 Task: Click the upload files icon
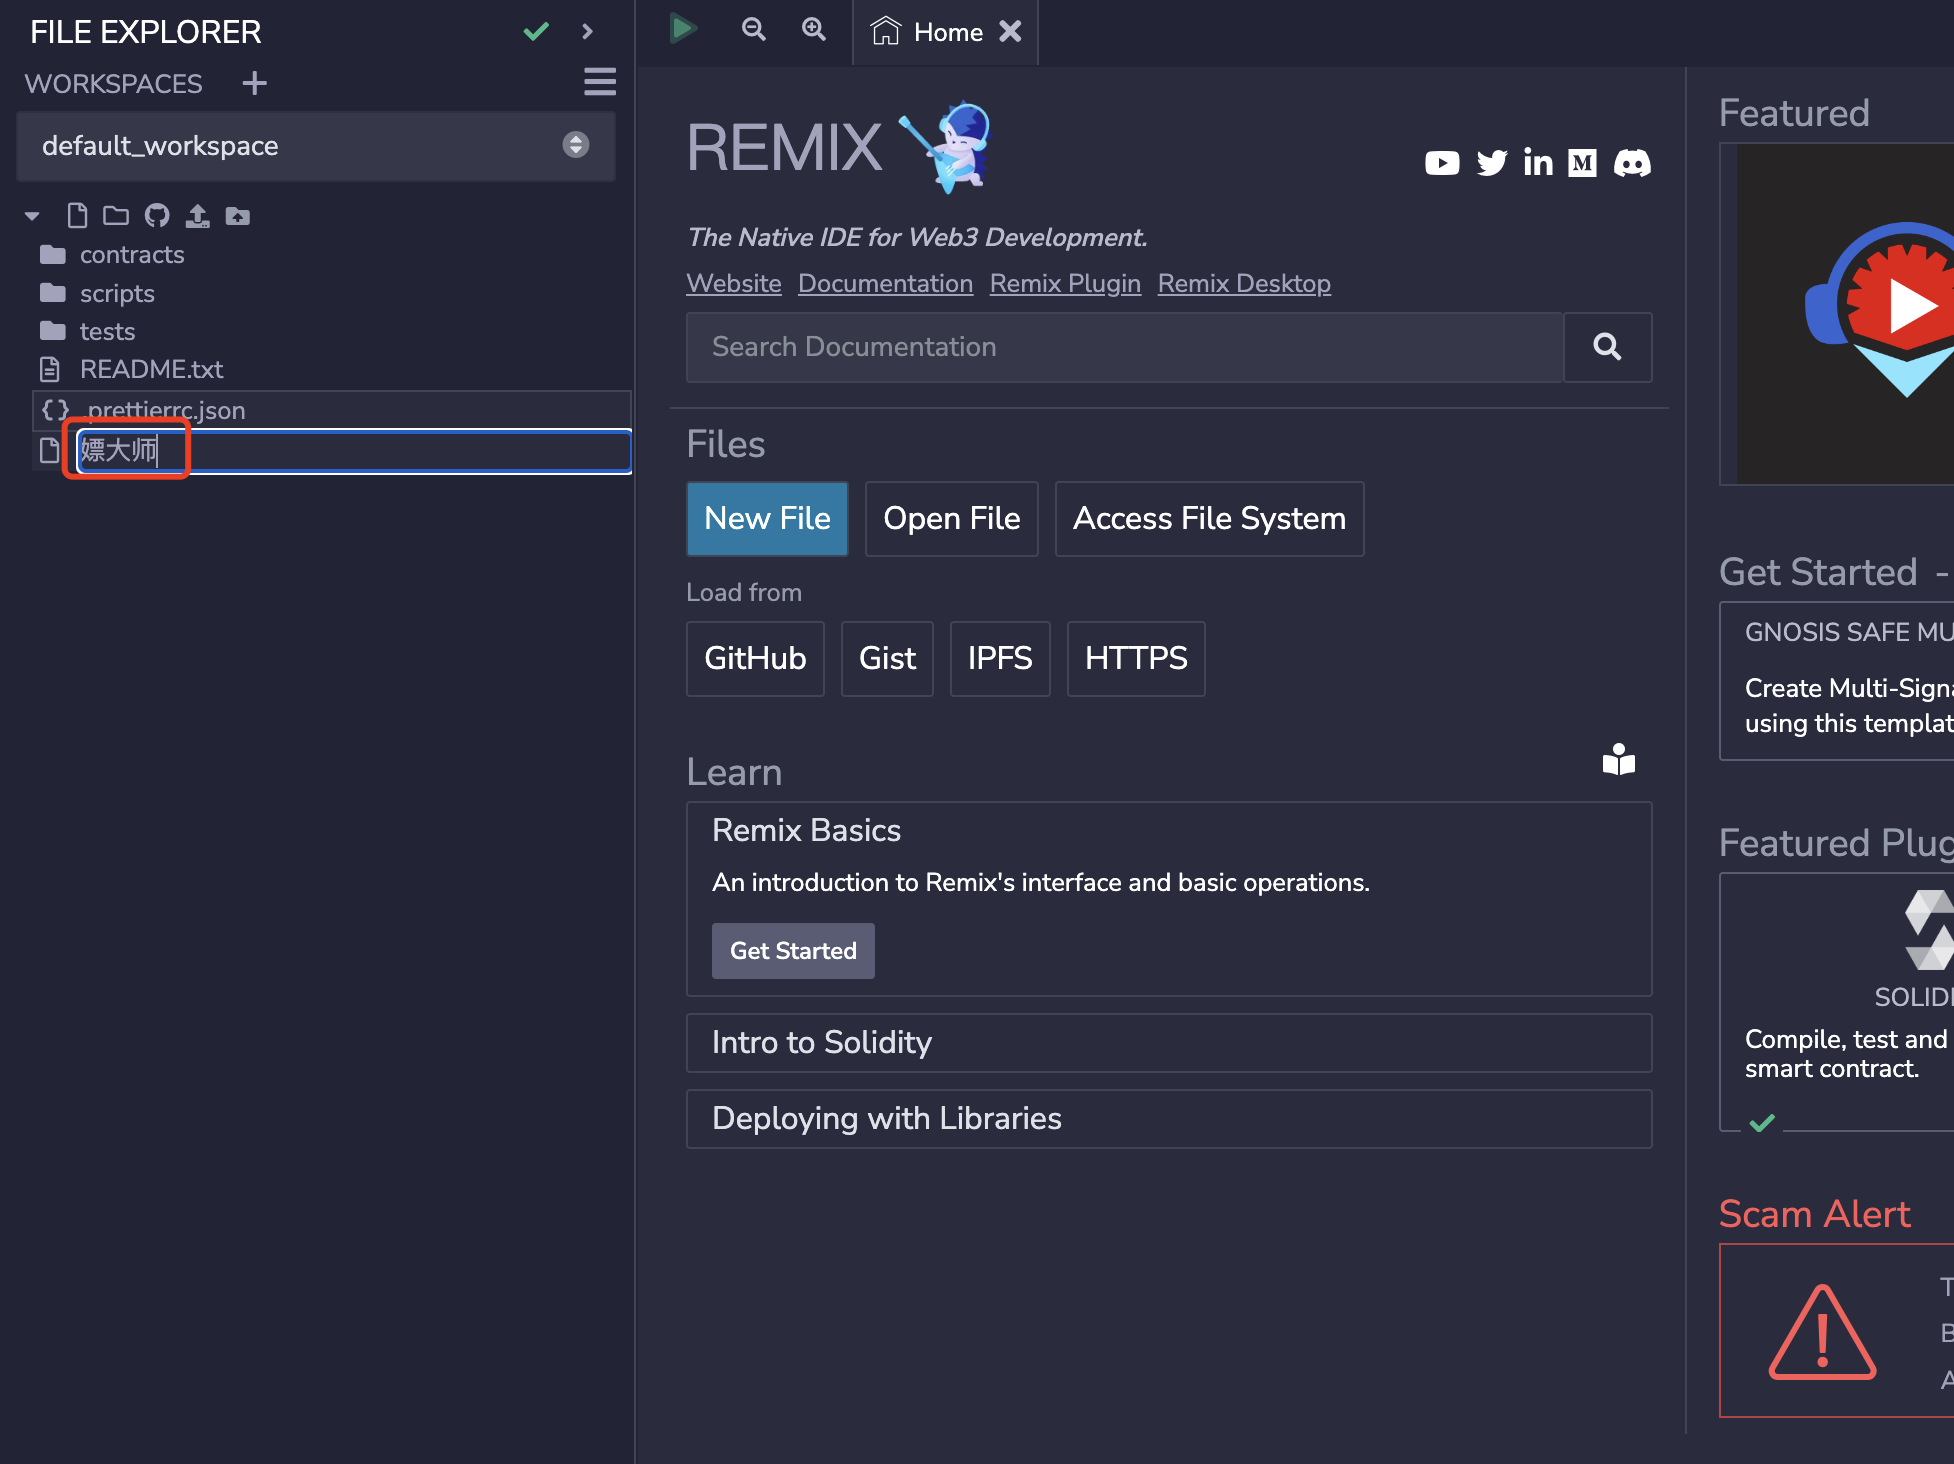click(198, 215)
